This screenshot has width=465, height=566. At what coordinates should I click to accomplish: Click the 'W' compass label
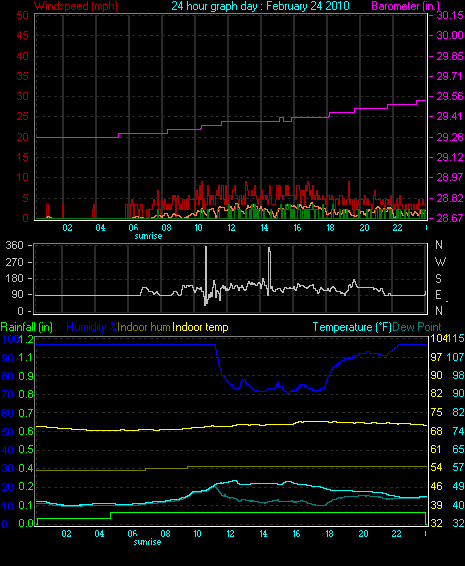[x=440, y=261]
